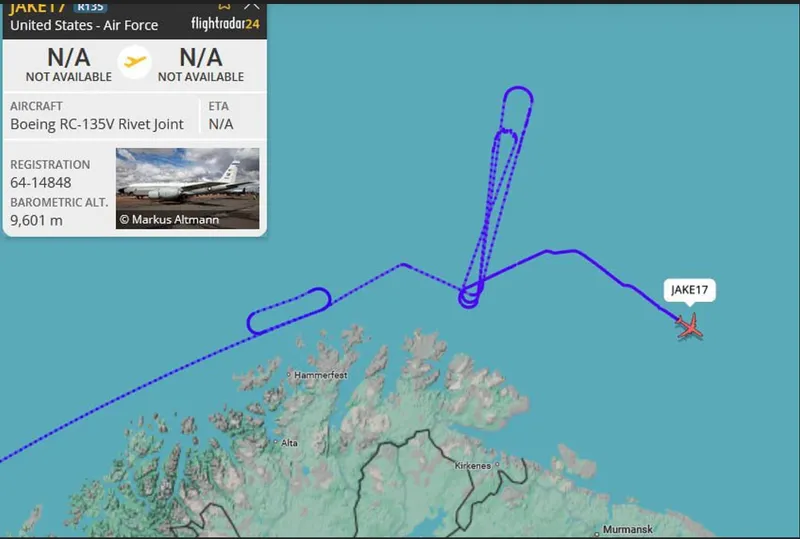
Task: Click the Murmansk city marker
Action: (x=596, y=534)
